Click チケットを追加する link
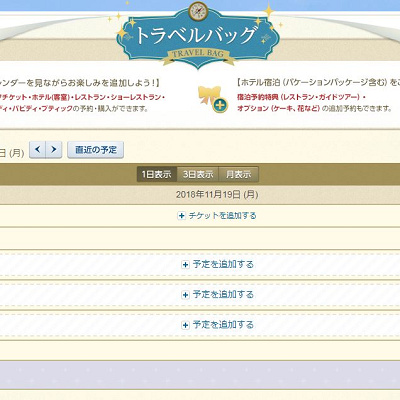This screenshot has height=400, width=400. click(222, 216)
